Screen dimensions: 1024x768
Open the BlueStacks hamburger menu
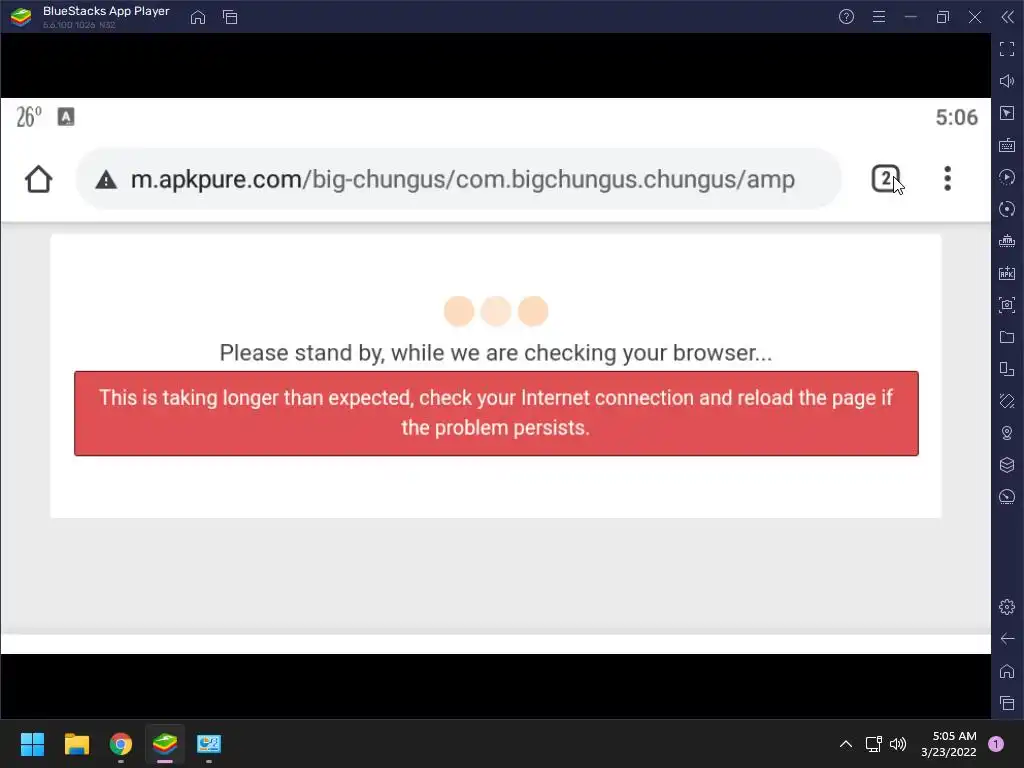(x=879, y=17)
